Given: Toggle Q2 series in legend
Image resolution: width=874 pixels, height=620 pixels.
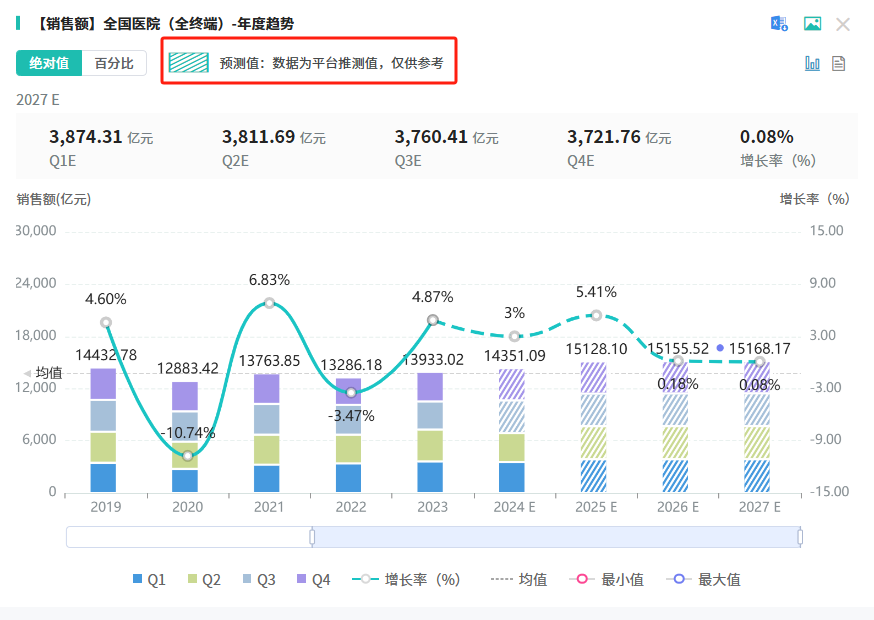Looking at the screenshot, I should click(x=204, y=579).
